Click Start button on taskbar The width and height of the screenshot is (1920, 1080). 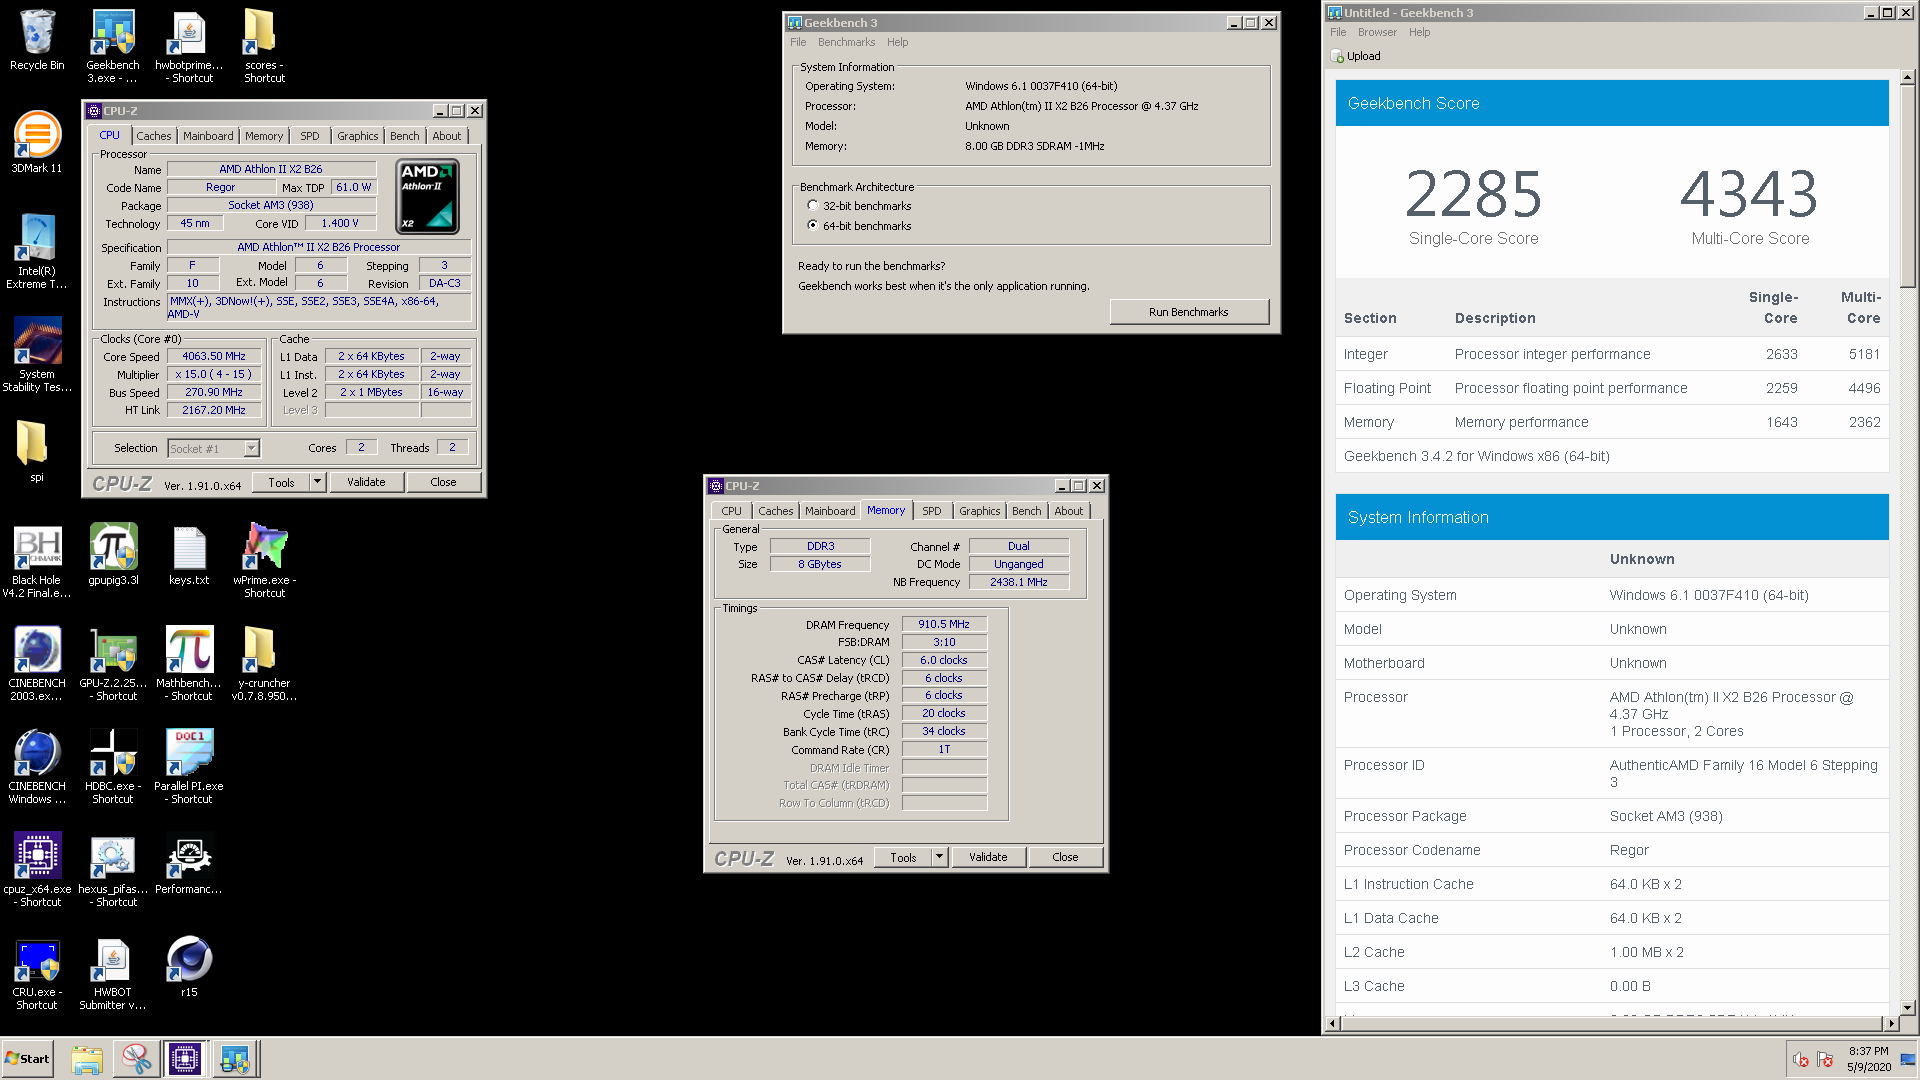28,1059
